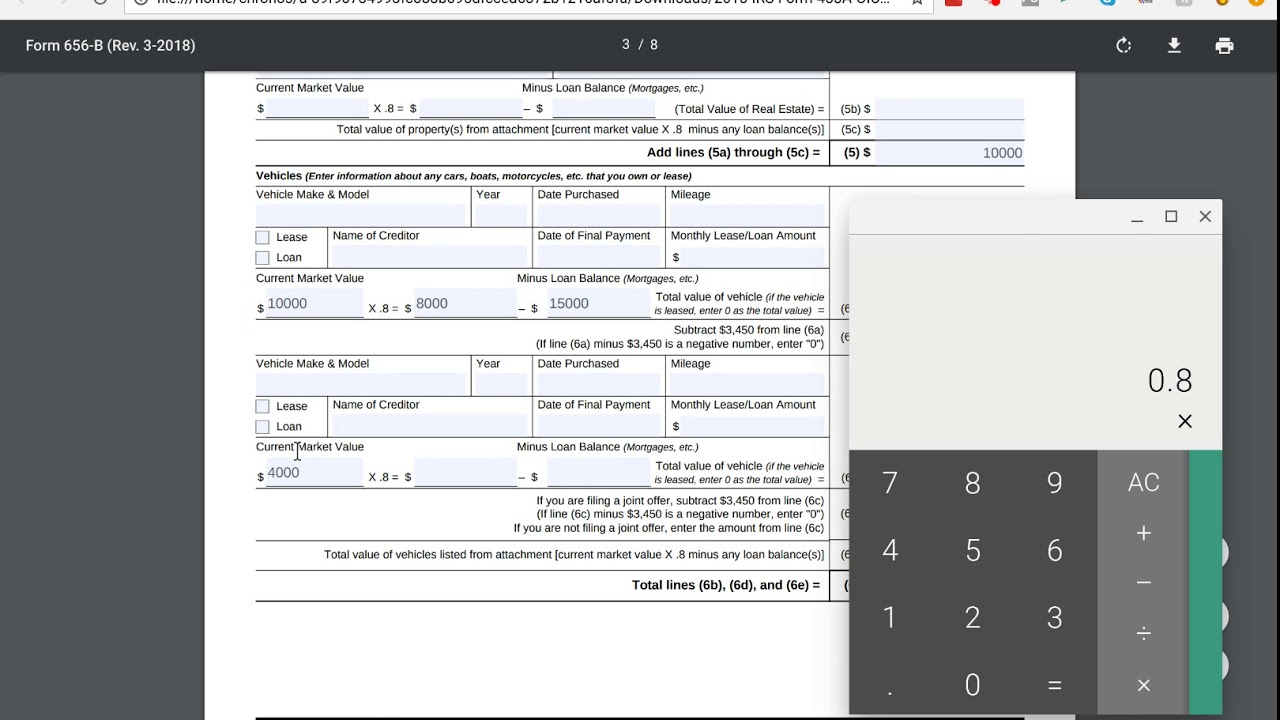Click second vehicle Year field
This screenshot has height=720, width=1280.
(500, 384)
